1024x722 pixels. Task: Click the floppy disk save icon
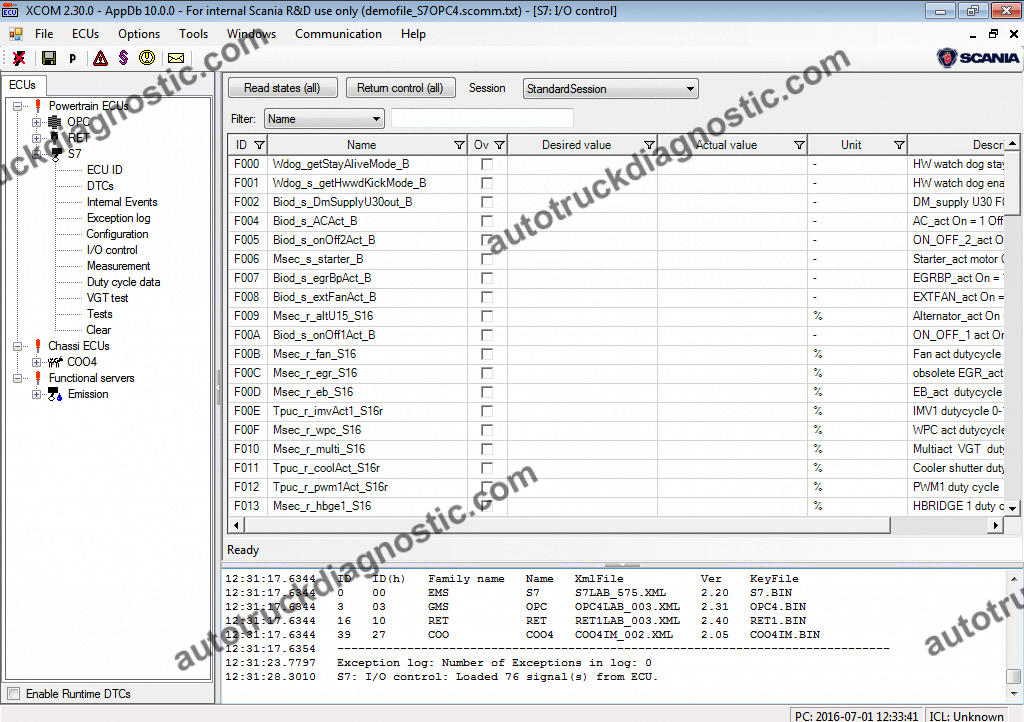click(x=48, y=58)
